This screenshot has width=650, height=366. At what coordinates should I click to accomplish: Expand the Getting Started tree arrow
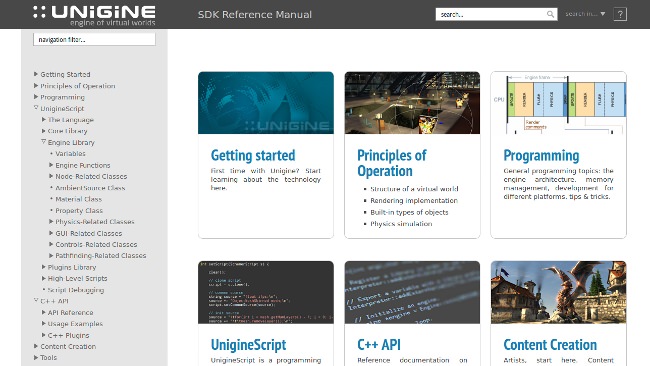(36, 74)
